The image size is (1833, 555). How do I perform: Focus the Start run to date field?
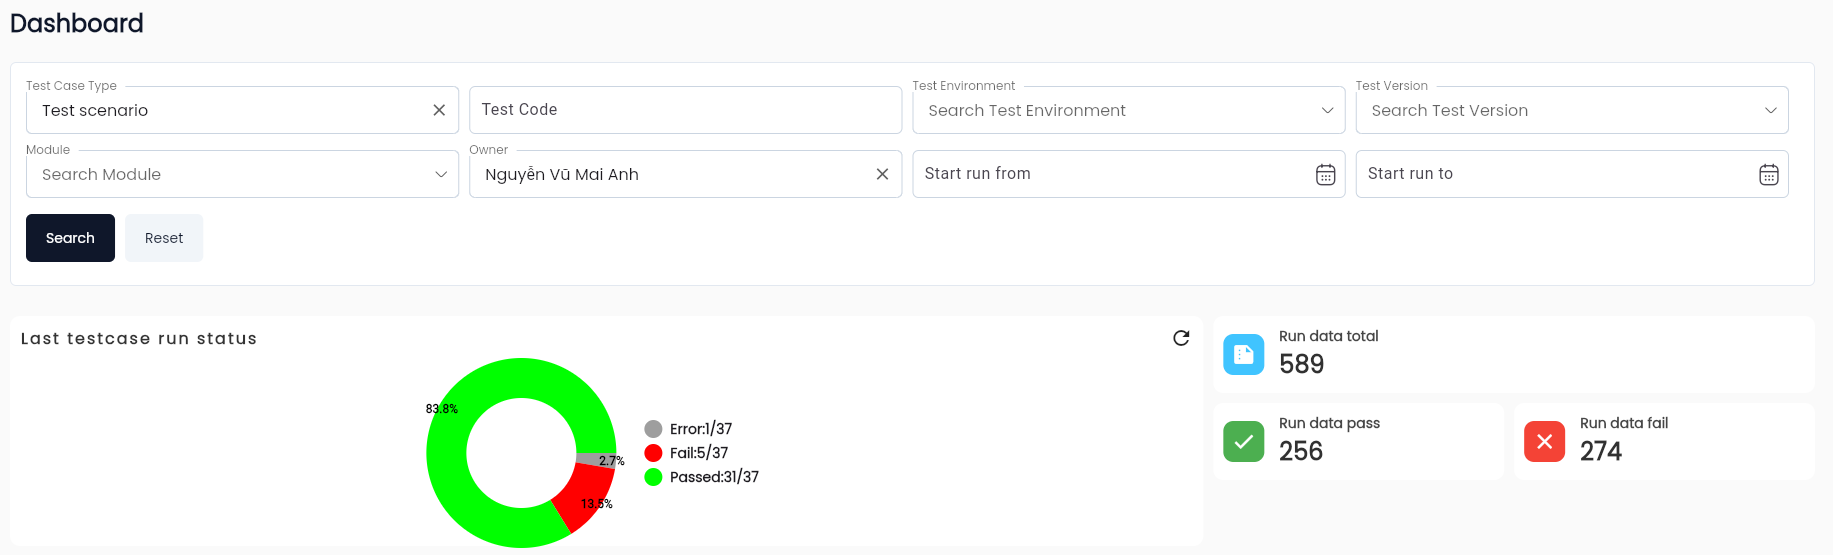tap(1571, 174)
